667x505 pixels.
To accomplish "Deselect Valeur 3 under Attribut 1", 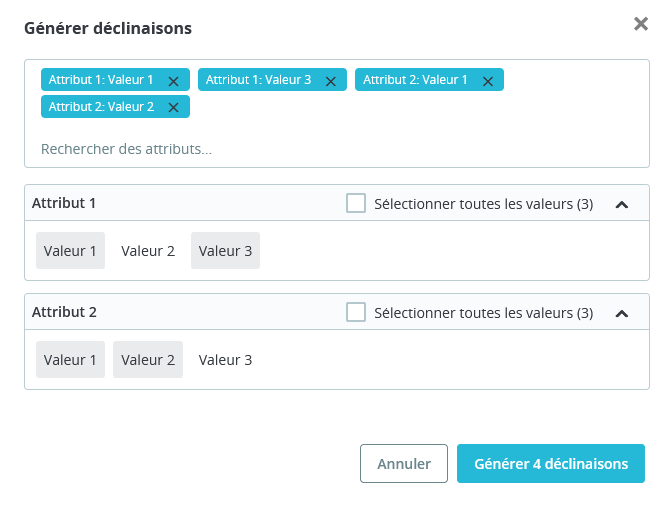I will 225,251.
